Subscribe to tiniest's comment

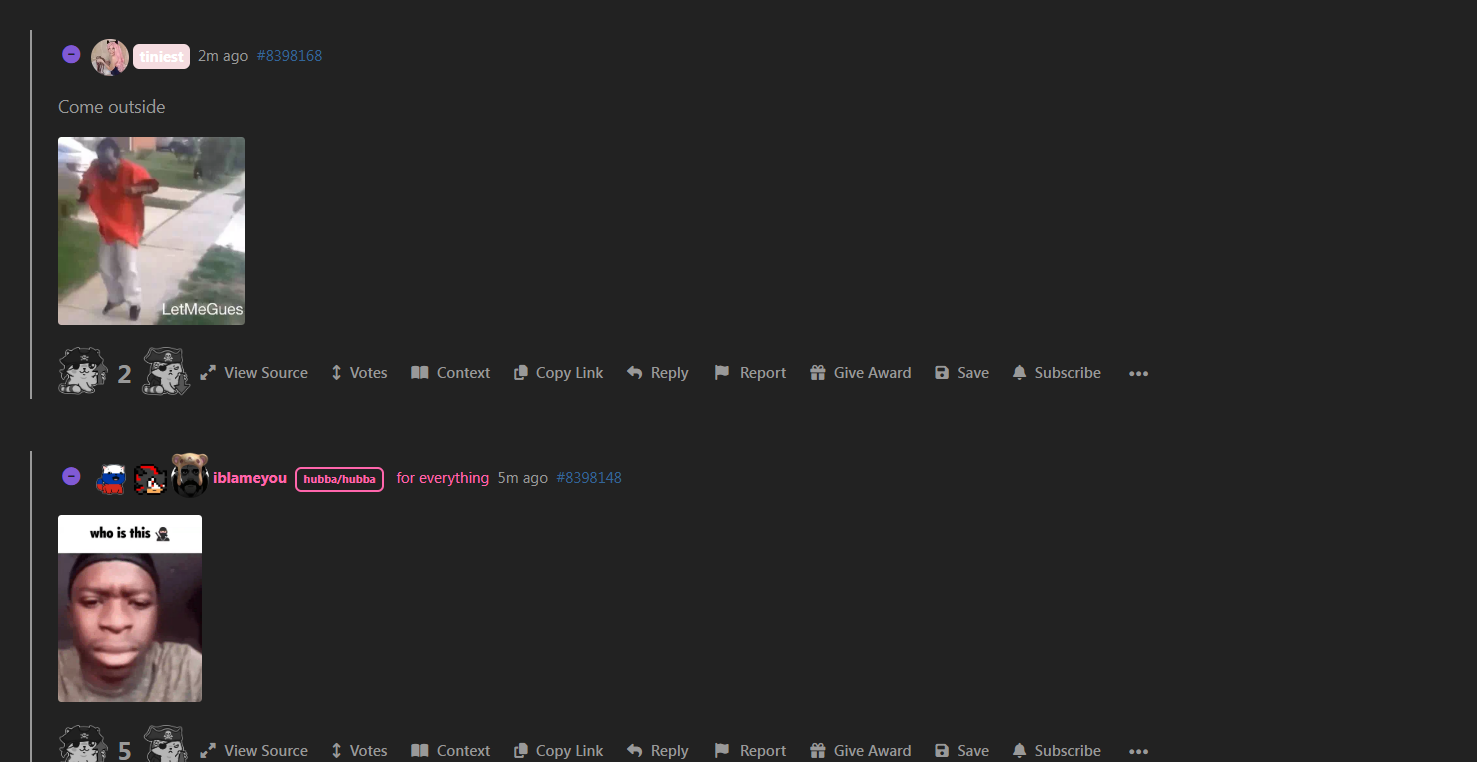(x=1056, y=373)
